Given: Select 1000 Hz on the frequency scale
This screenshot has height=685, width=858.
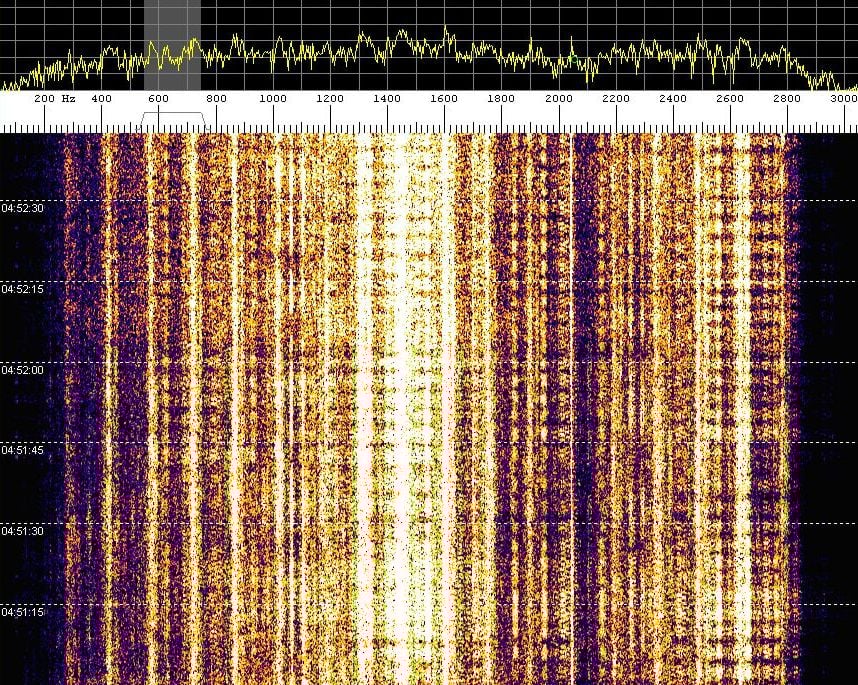Looking at the screenshot, I should 273,98.
